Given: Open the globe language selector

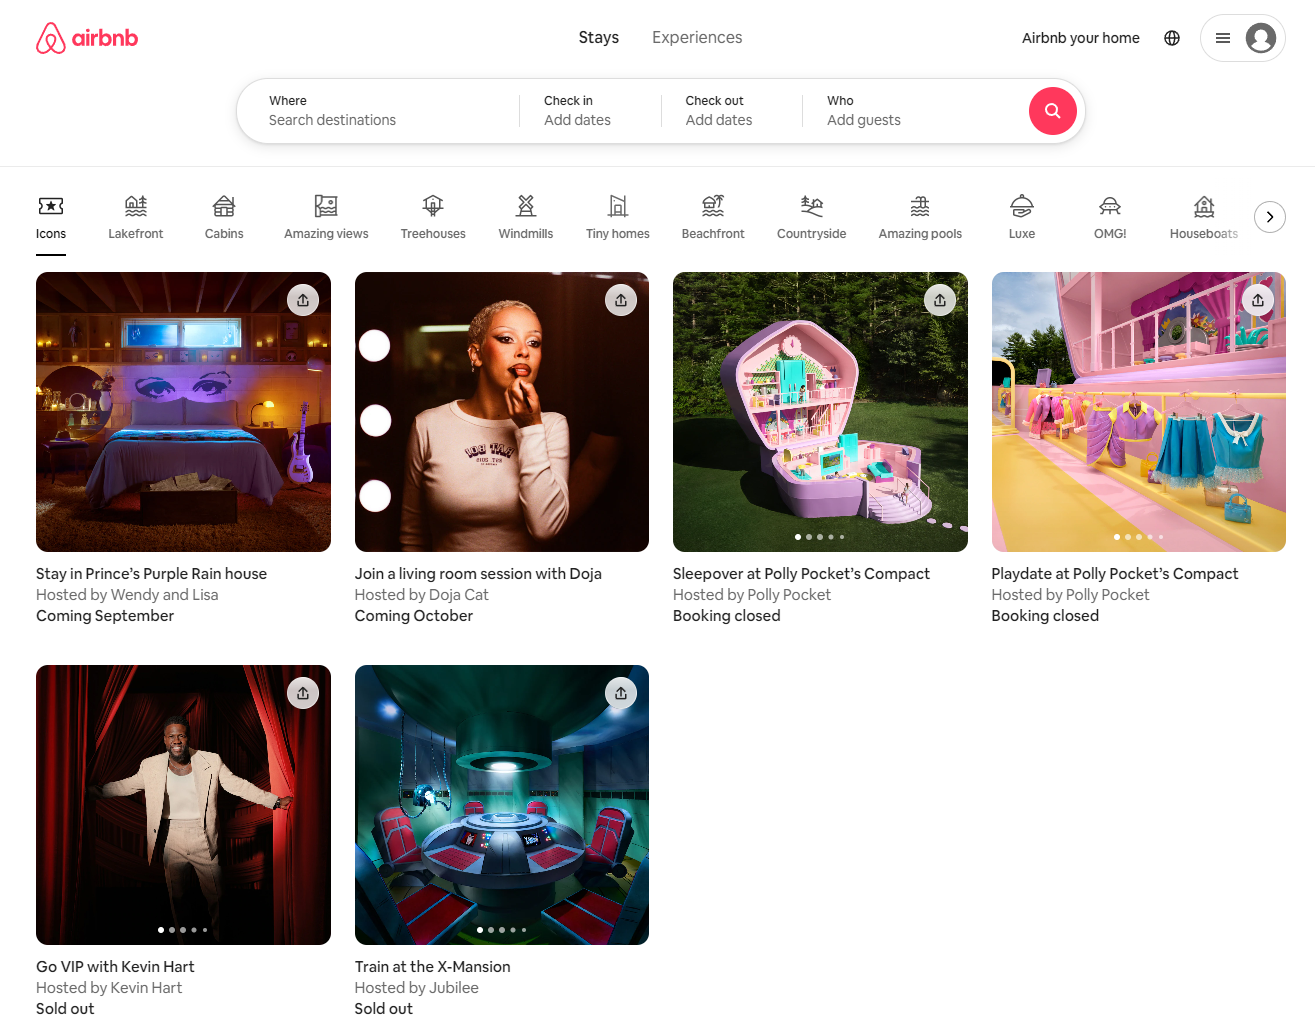Looking at the screenshot, I should tap(1172, 38).
